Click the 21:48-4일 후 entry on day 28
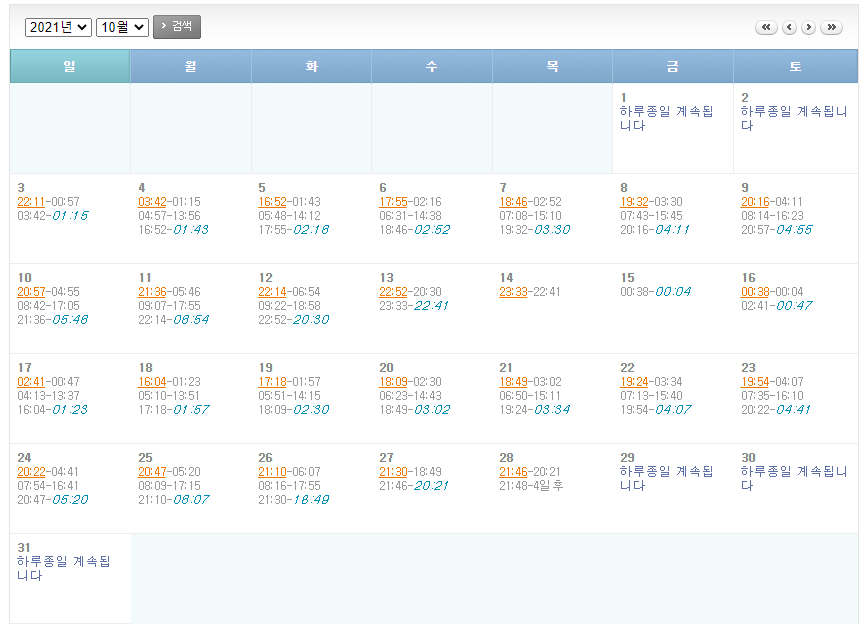 [531, 486]
